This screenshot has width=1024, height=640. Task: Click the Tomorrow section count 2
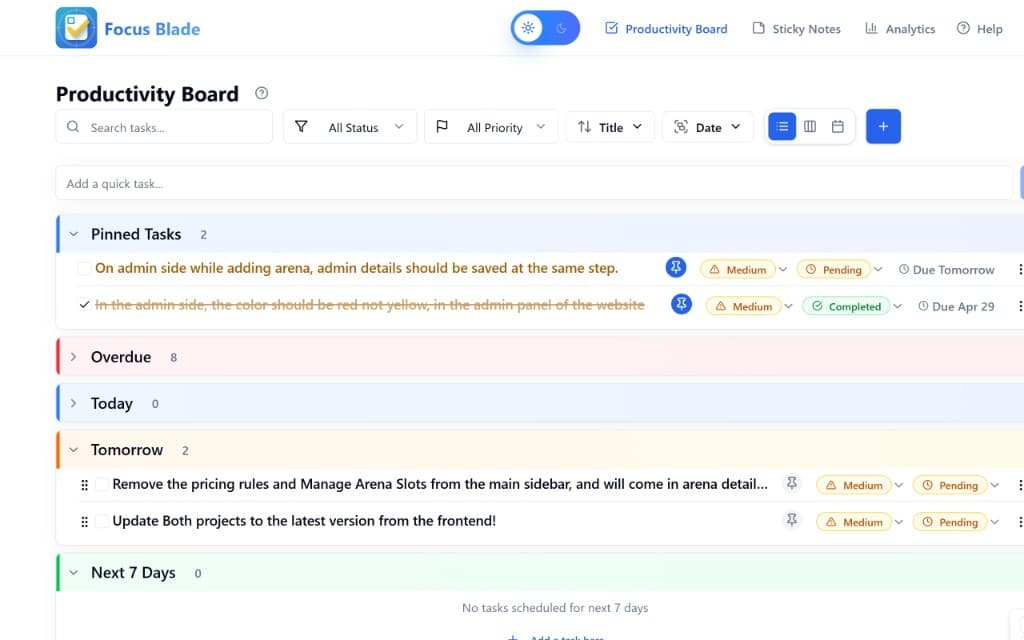(185, 450)
